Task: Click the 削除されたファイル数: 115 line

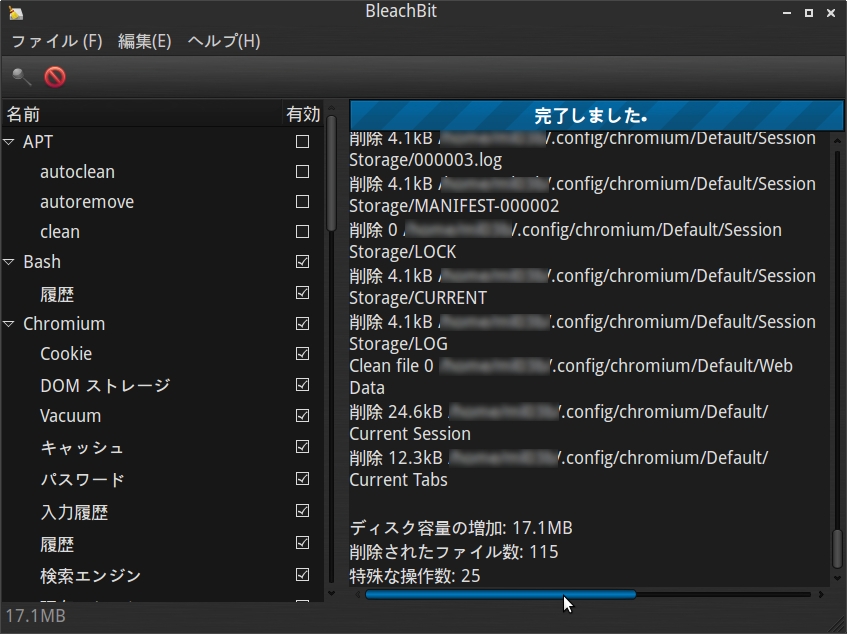Action: [x=454, y=552]
